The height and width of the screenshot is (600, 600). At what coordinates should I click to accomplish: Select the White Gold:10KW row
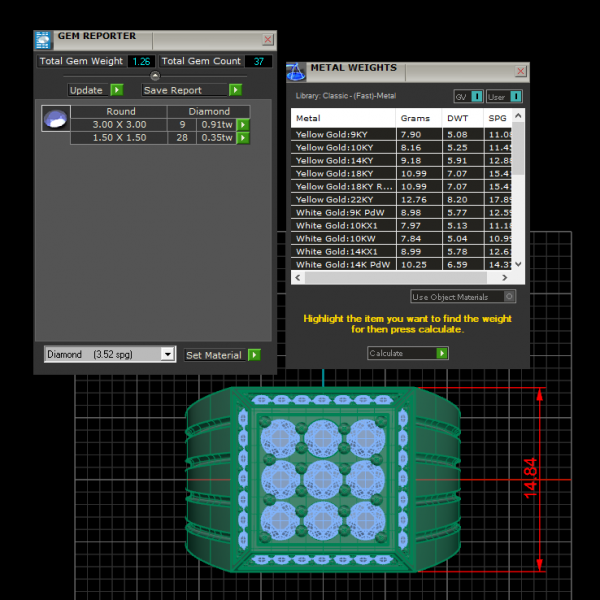click(340, 239)
